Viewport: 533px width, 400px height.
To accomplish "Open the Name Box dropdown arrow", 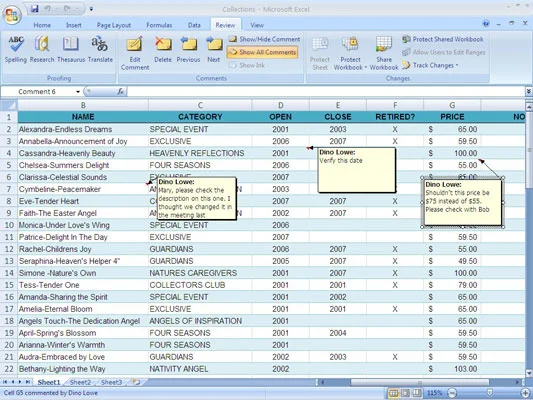I will [x=78, y=92].
